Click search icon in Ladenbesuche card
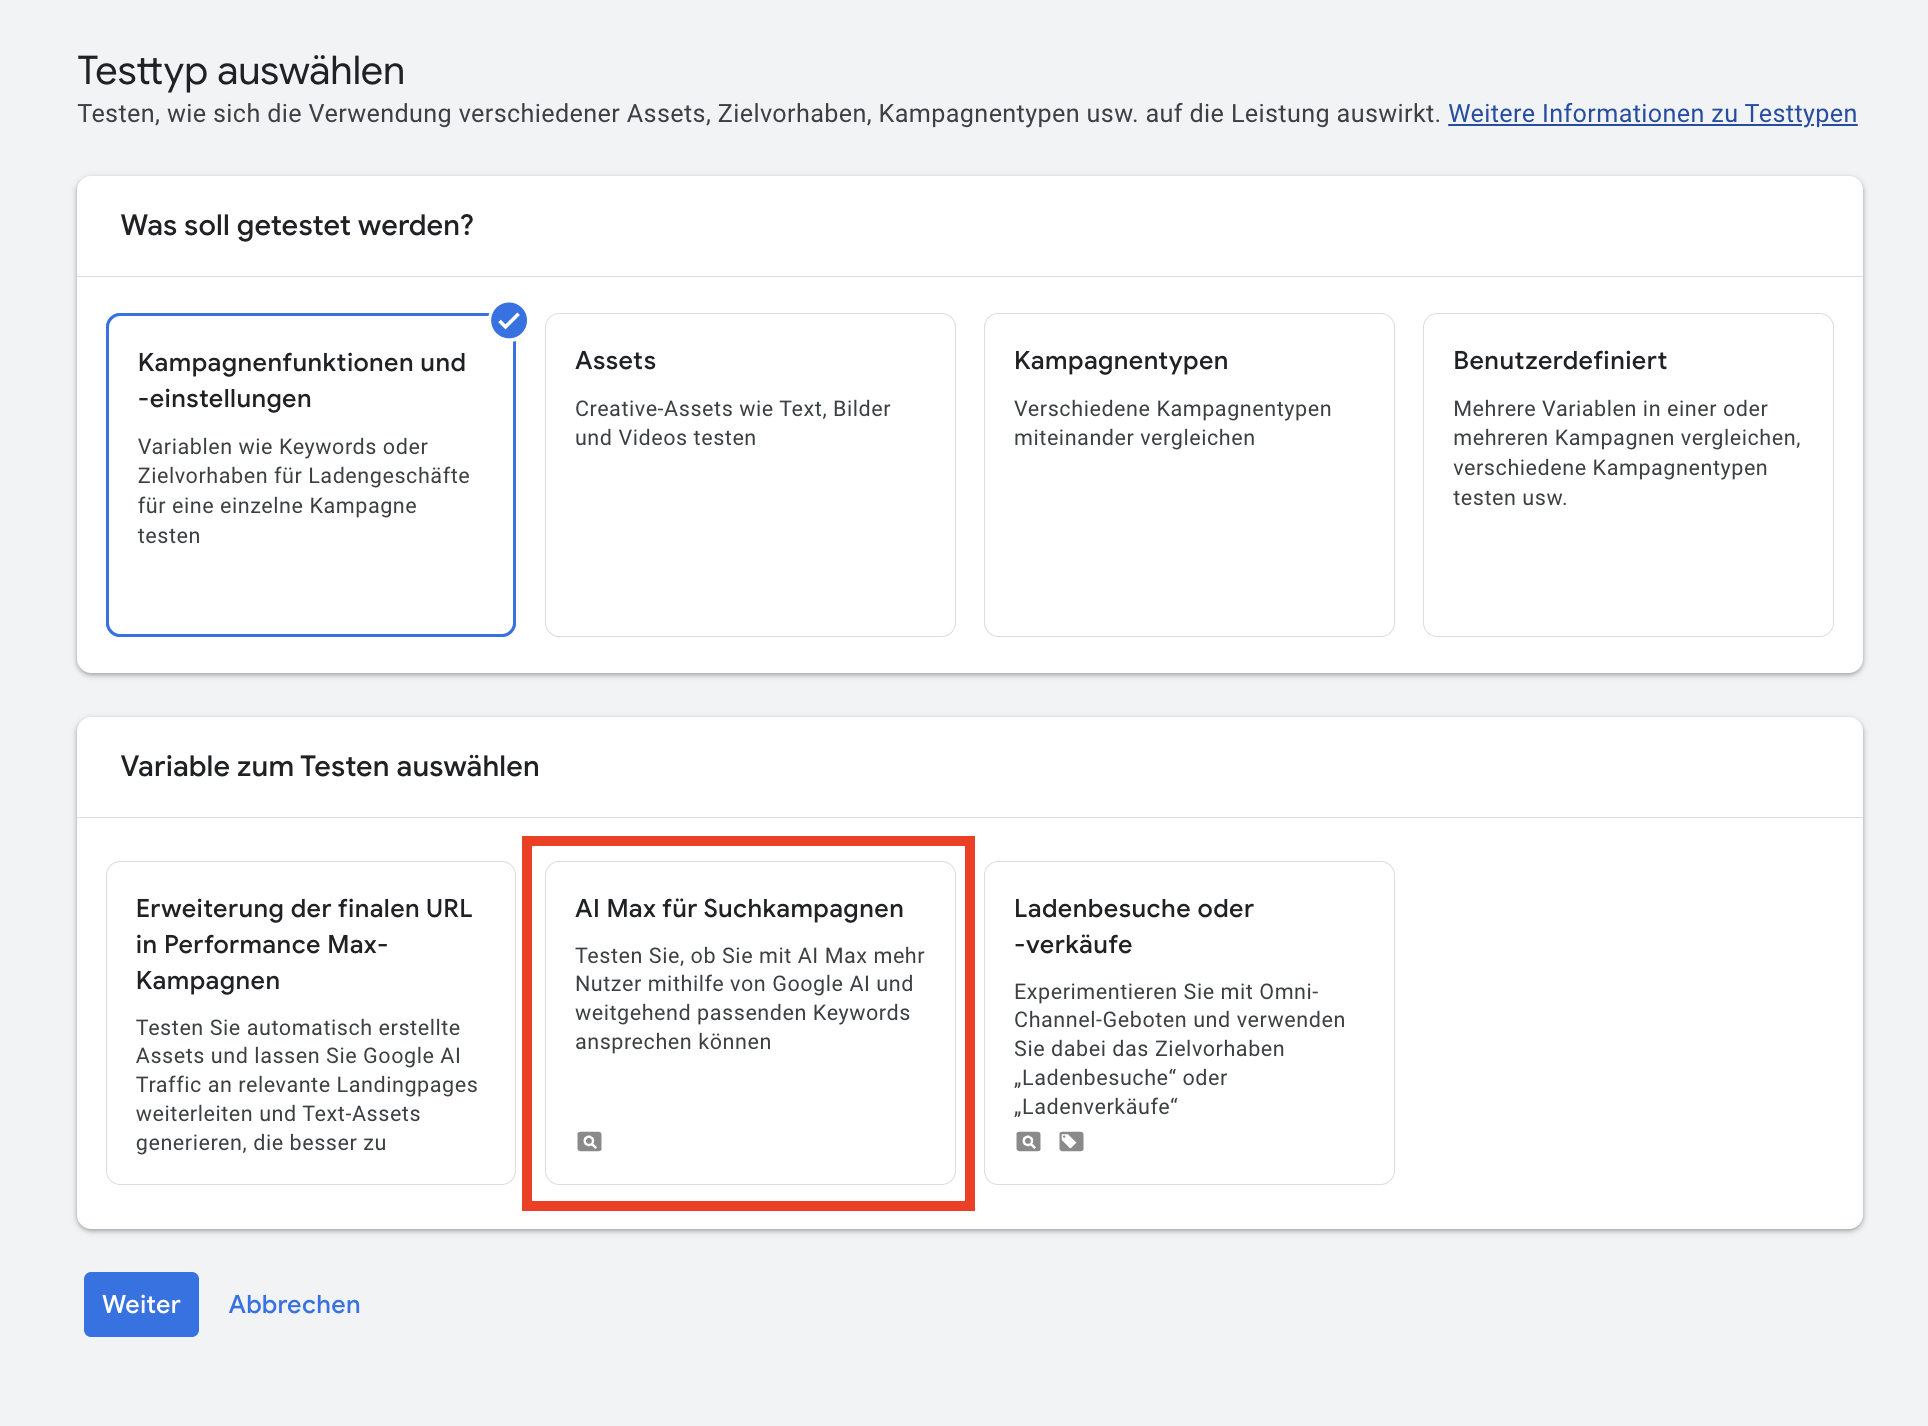Image resolution: width=1928 pixels, height=1426 pixels. pyautogui.click(x=1028, y=1141)
